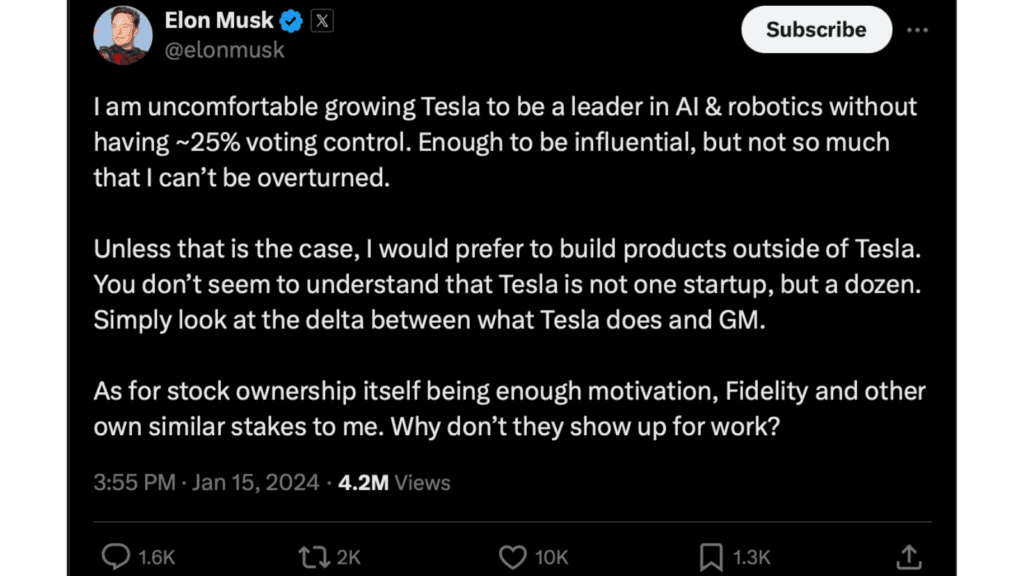1024x576 pixels.
Task: Click the blue verified checkmark badge
Action: [292, 20]
